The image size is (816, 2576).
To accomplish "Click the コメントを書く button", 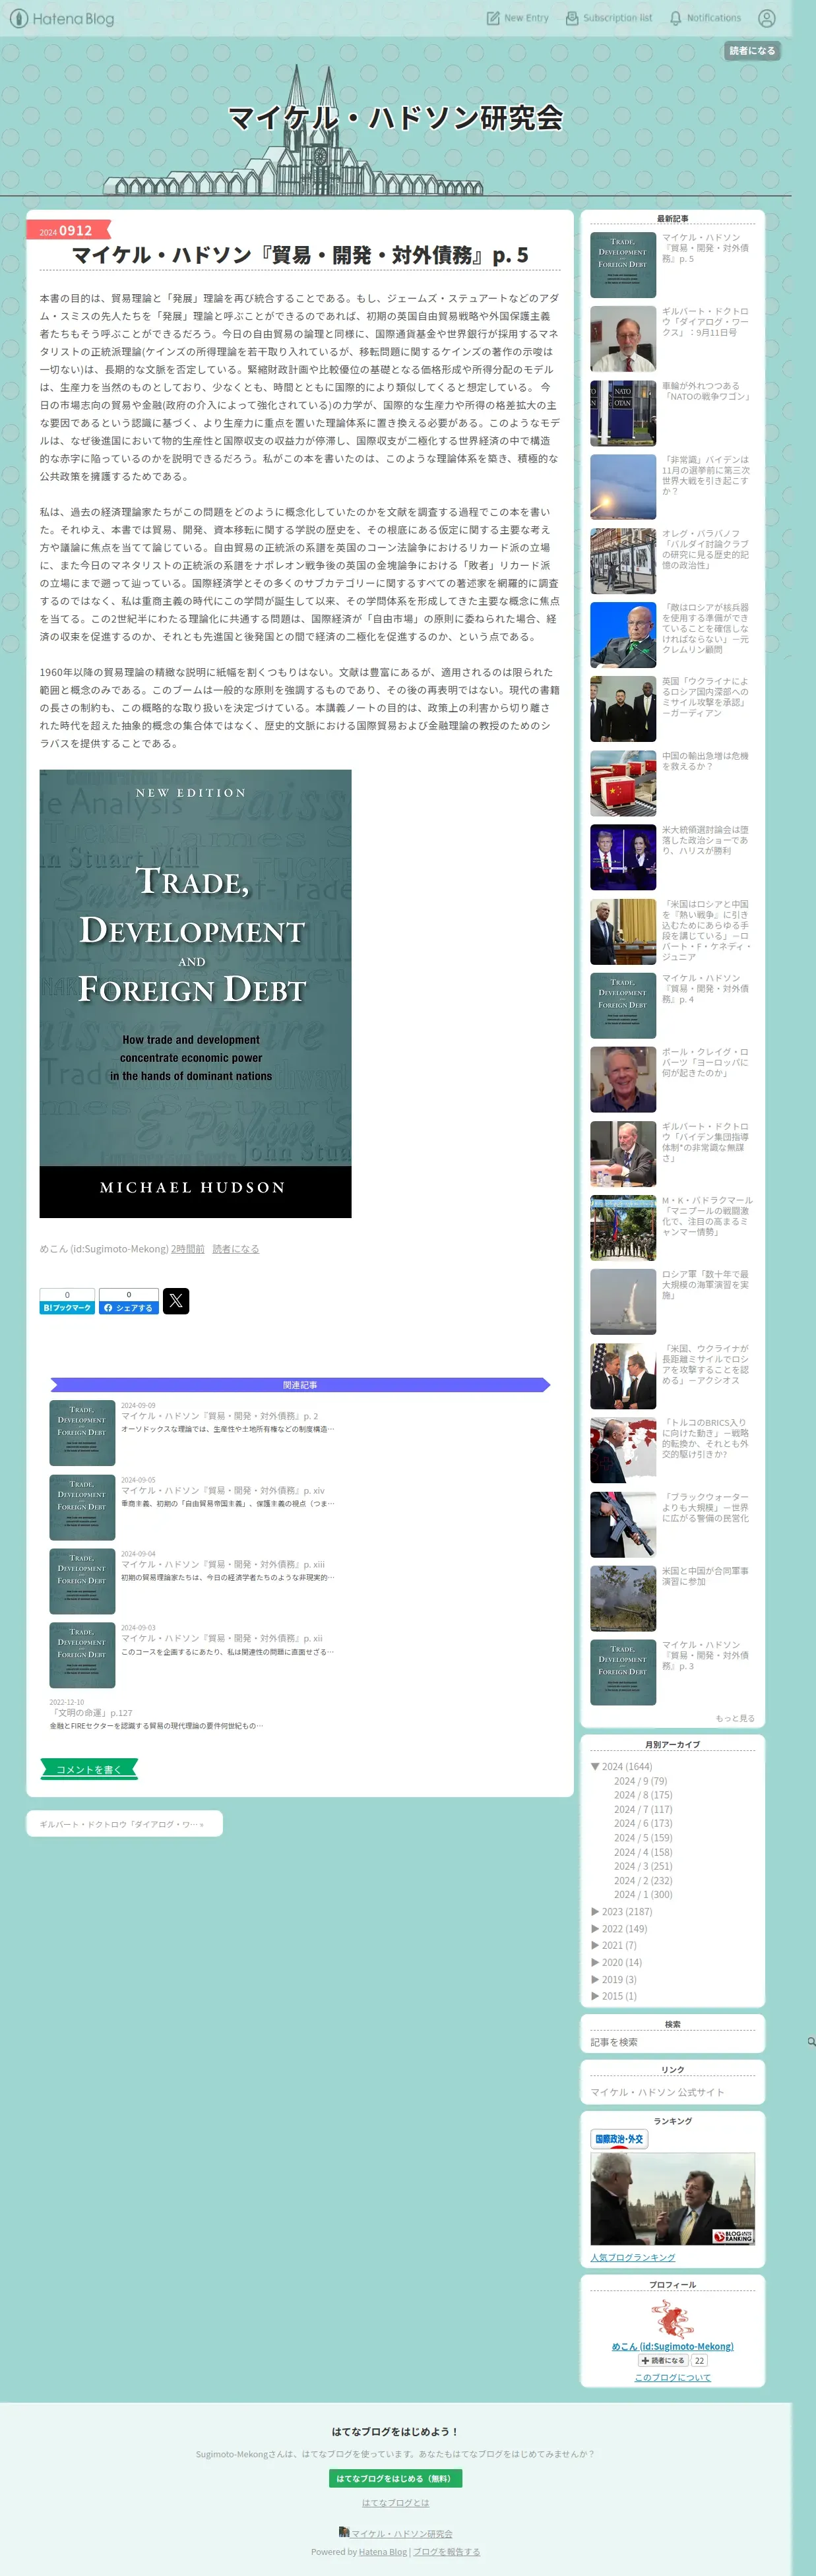I will 89,1769.
